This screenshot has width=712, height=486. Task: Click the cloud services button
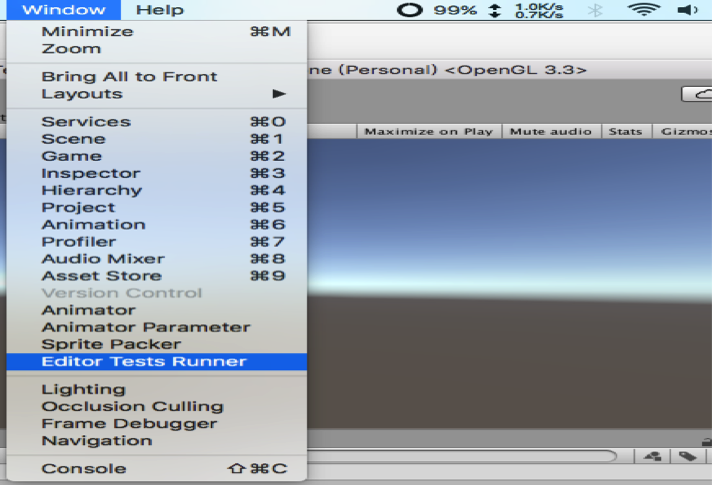pyautogui.click(x=697, y=94)
